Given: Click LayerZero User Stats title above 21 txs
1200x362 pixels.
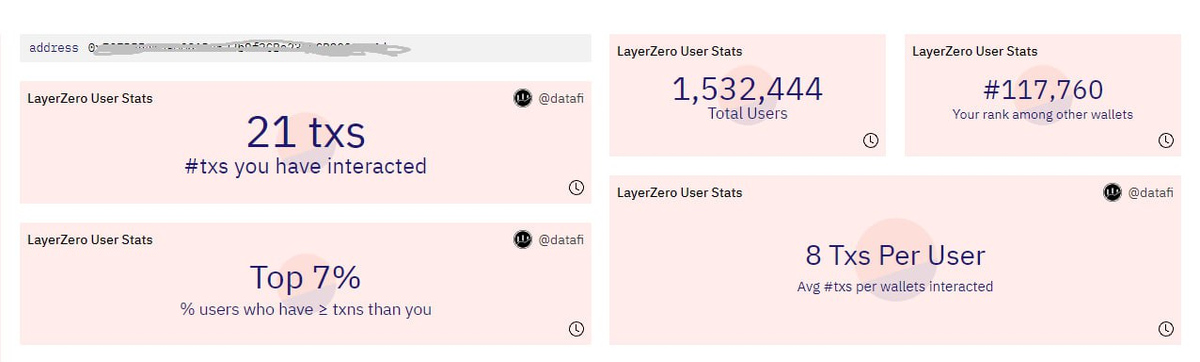Looking at the screenshot, I should [90, 98].
